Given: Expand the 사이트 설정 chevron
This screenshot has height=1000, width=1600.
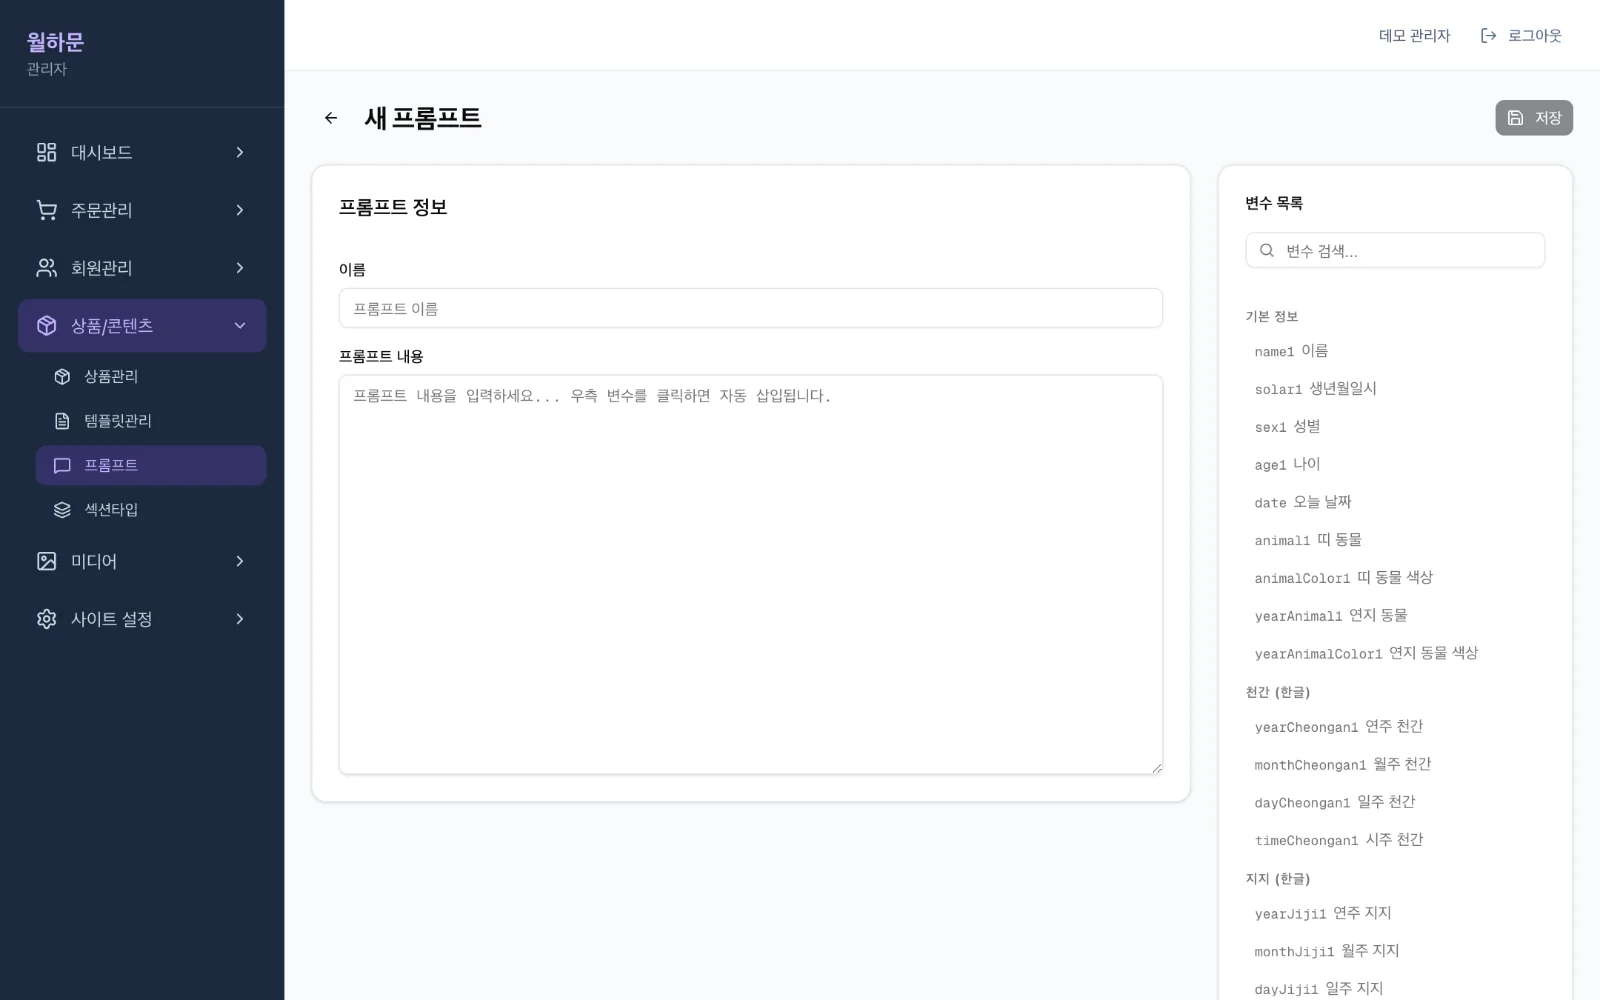Looking at the screenshot, I should coord(240,619).
